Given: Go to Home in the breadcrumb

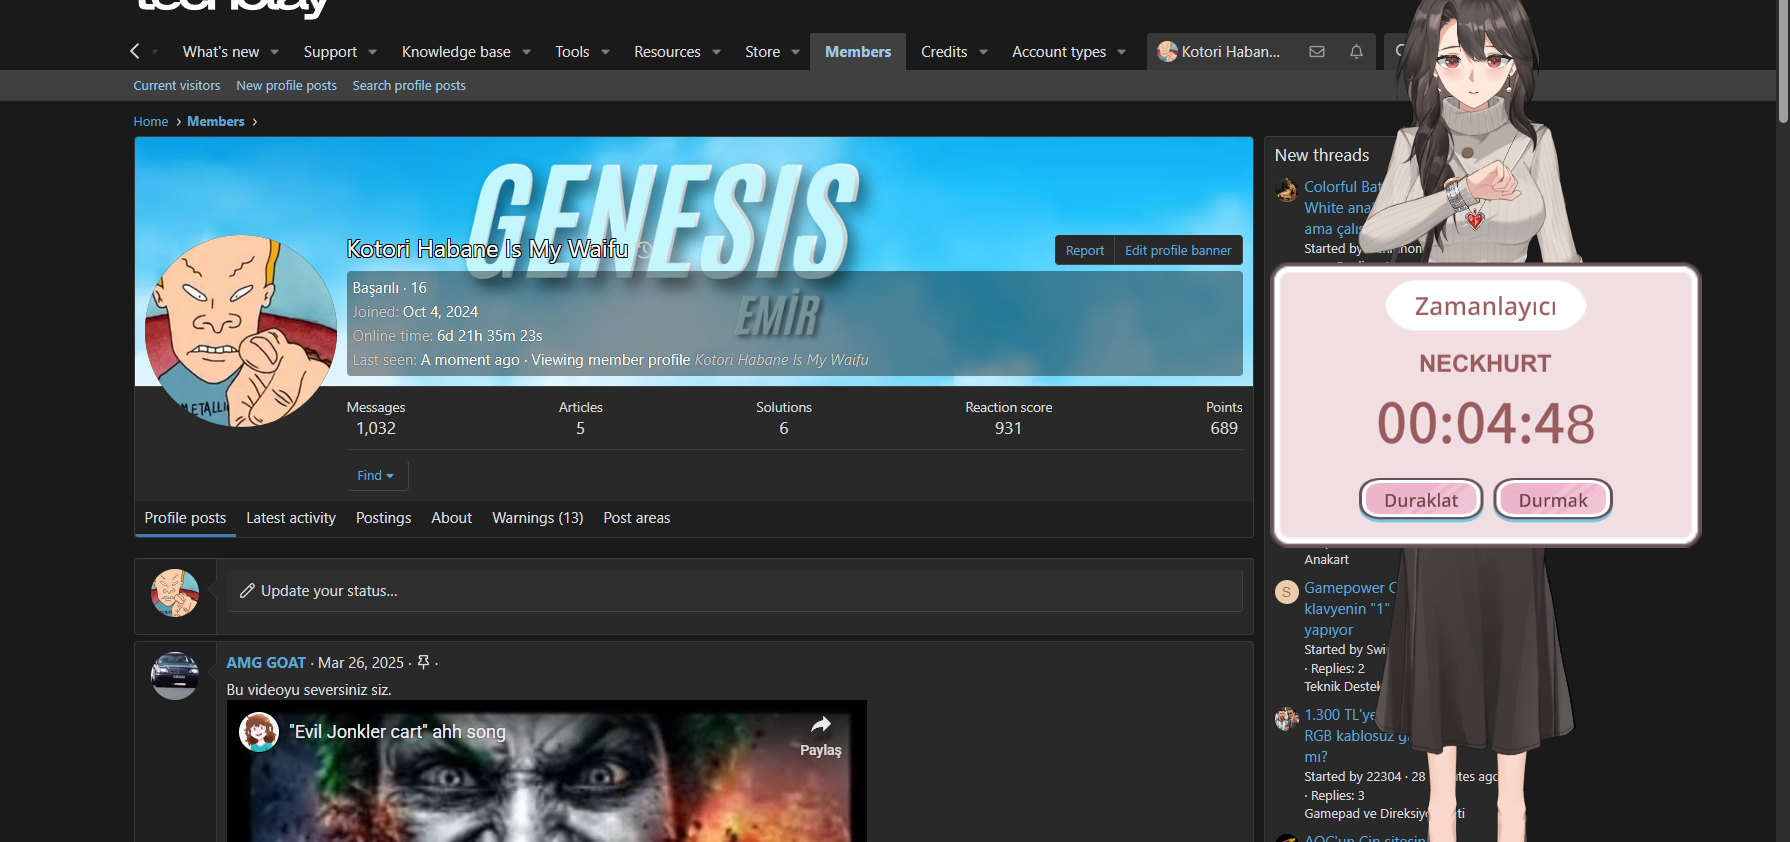Looking at the screenshot, I should (151, 122).
